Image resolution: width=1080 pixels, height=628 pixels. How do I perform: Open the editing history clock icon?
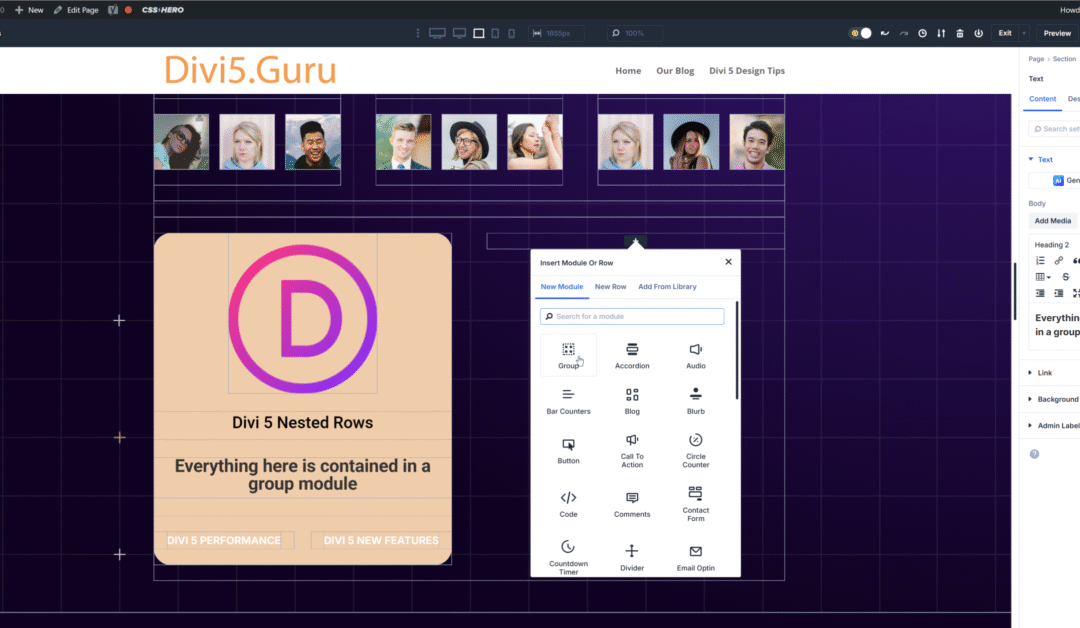pos(922,33)
